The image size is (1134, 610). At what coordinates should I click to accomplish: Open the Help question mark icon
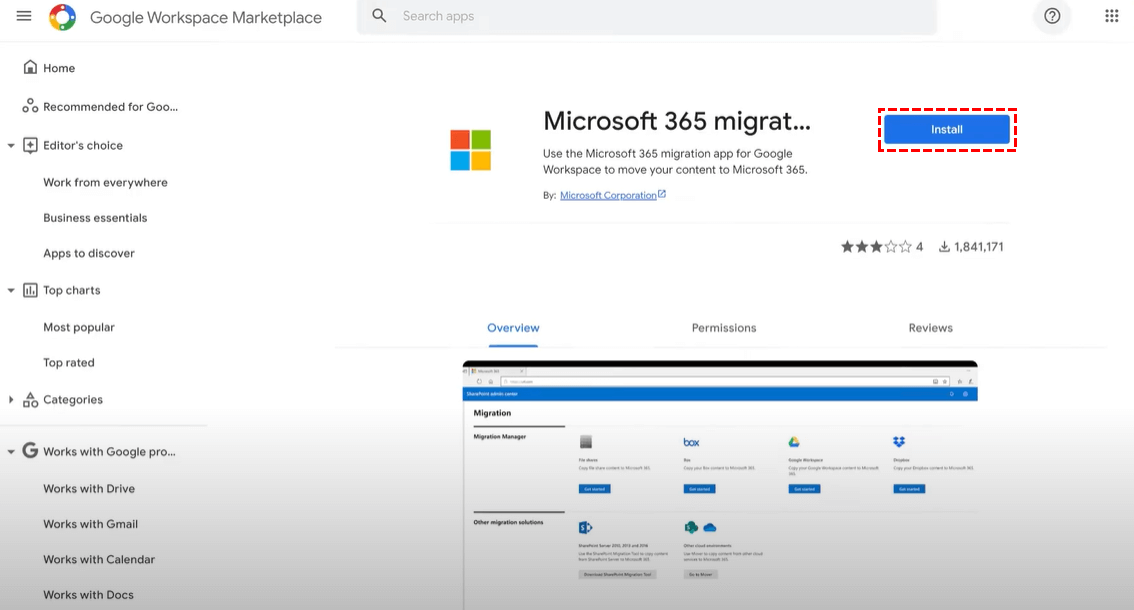click(x=1052, y=16)
